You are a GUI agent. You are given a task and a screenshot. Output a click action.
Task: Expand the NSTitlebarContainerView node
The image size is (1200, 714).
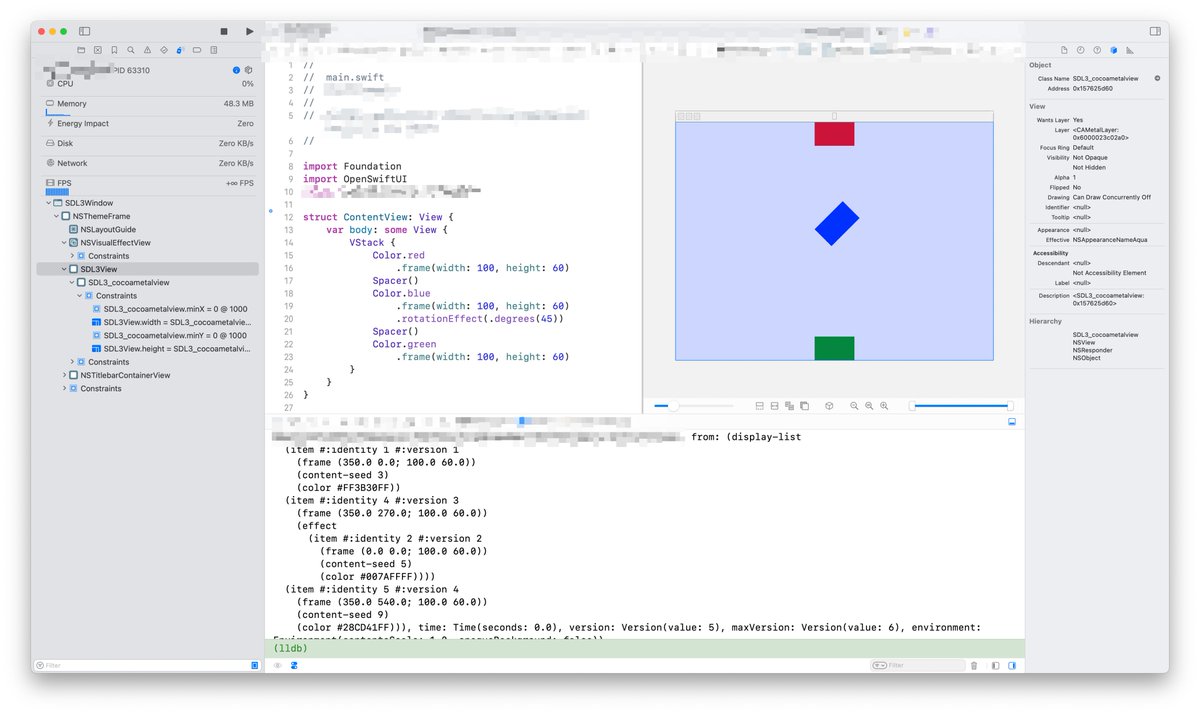(x=64, y=375)
